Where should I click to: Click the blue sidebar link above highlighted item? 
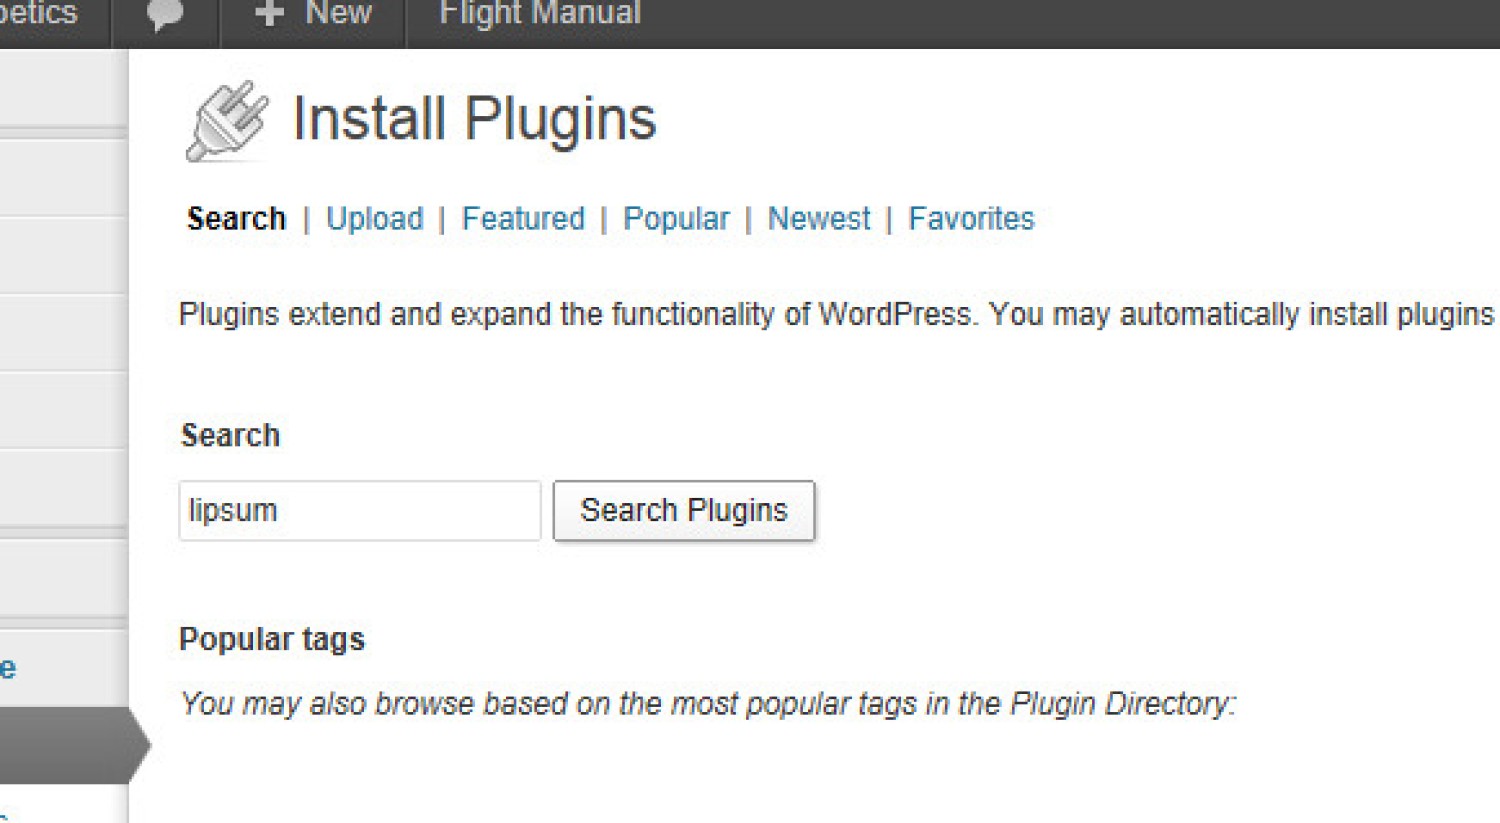point(8,668)
